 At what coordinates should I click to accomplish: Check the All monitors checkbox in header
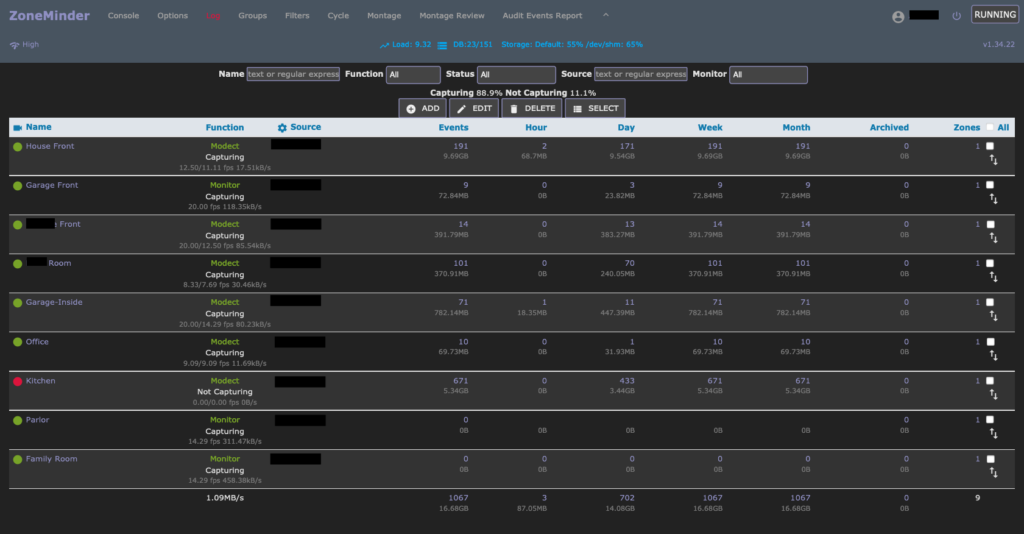[990, 128]
